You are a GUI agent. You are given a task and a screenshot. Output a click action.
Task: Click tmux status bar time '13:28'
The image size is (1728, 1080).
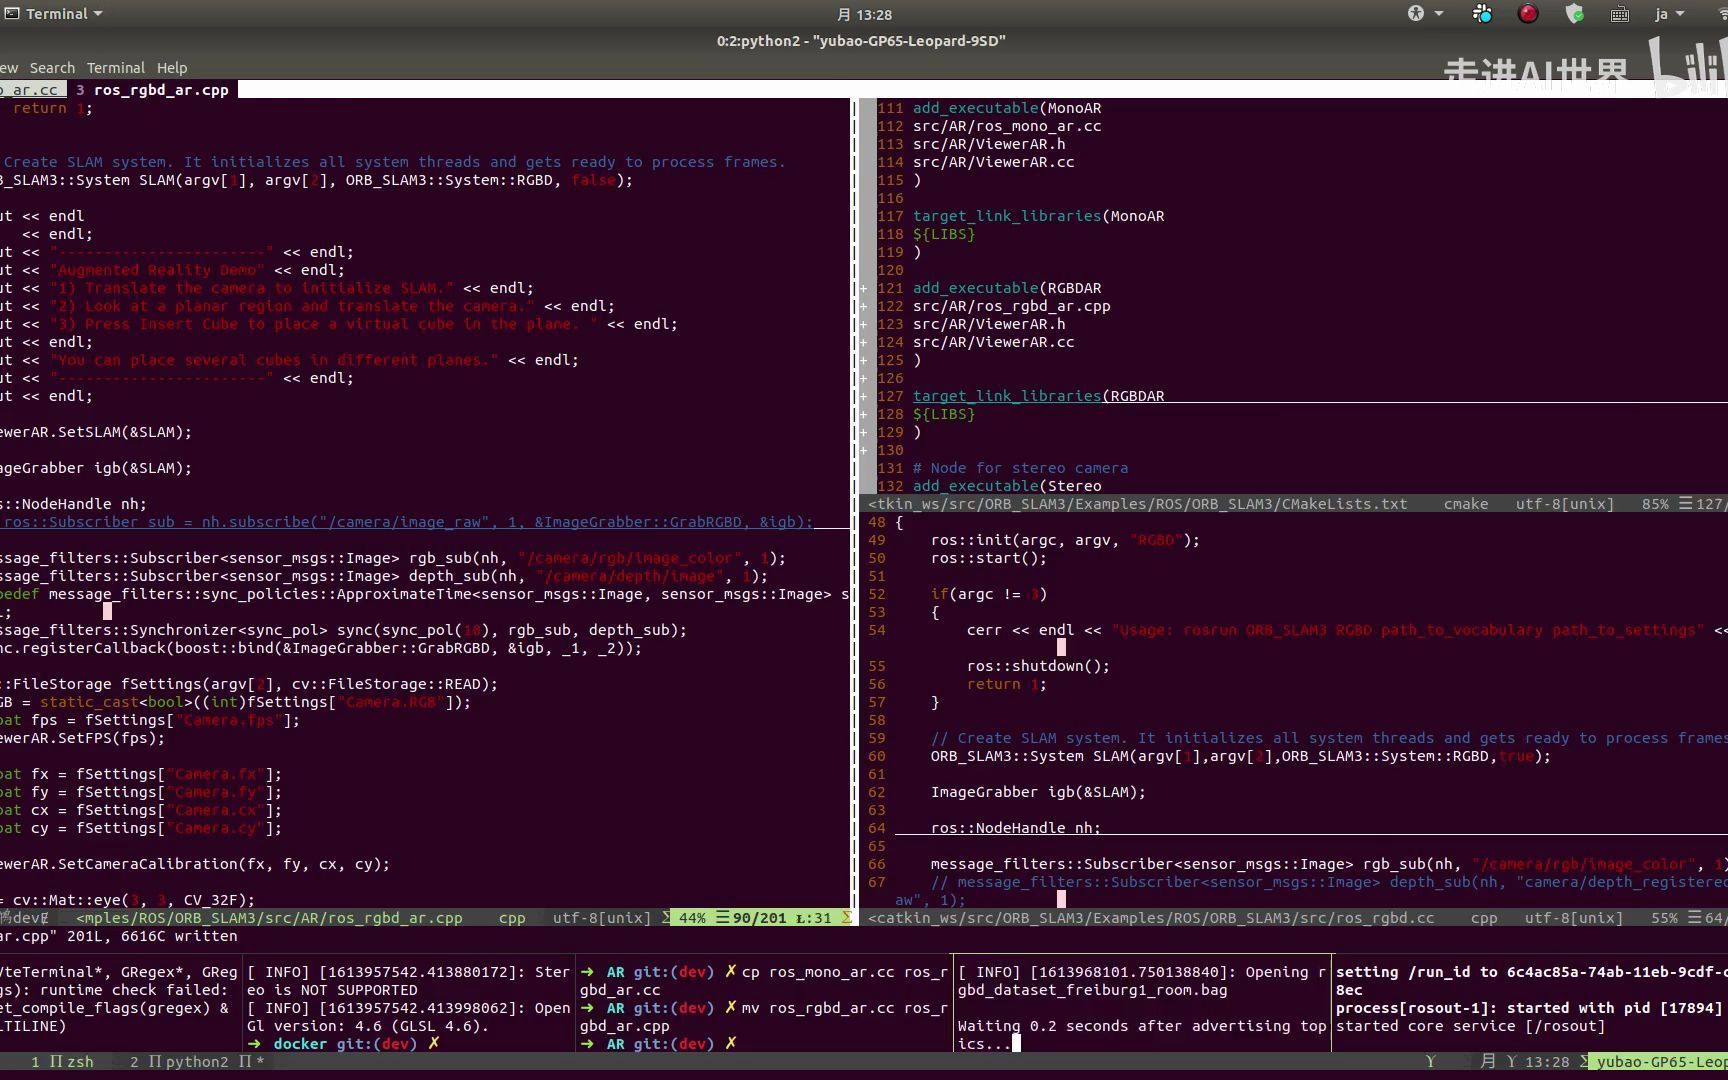[x=1547, y=1062]
